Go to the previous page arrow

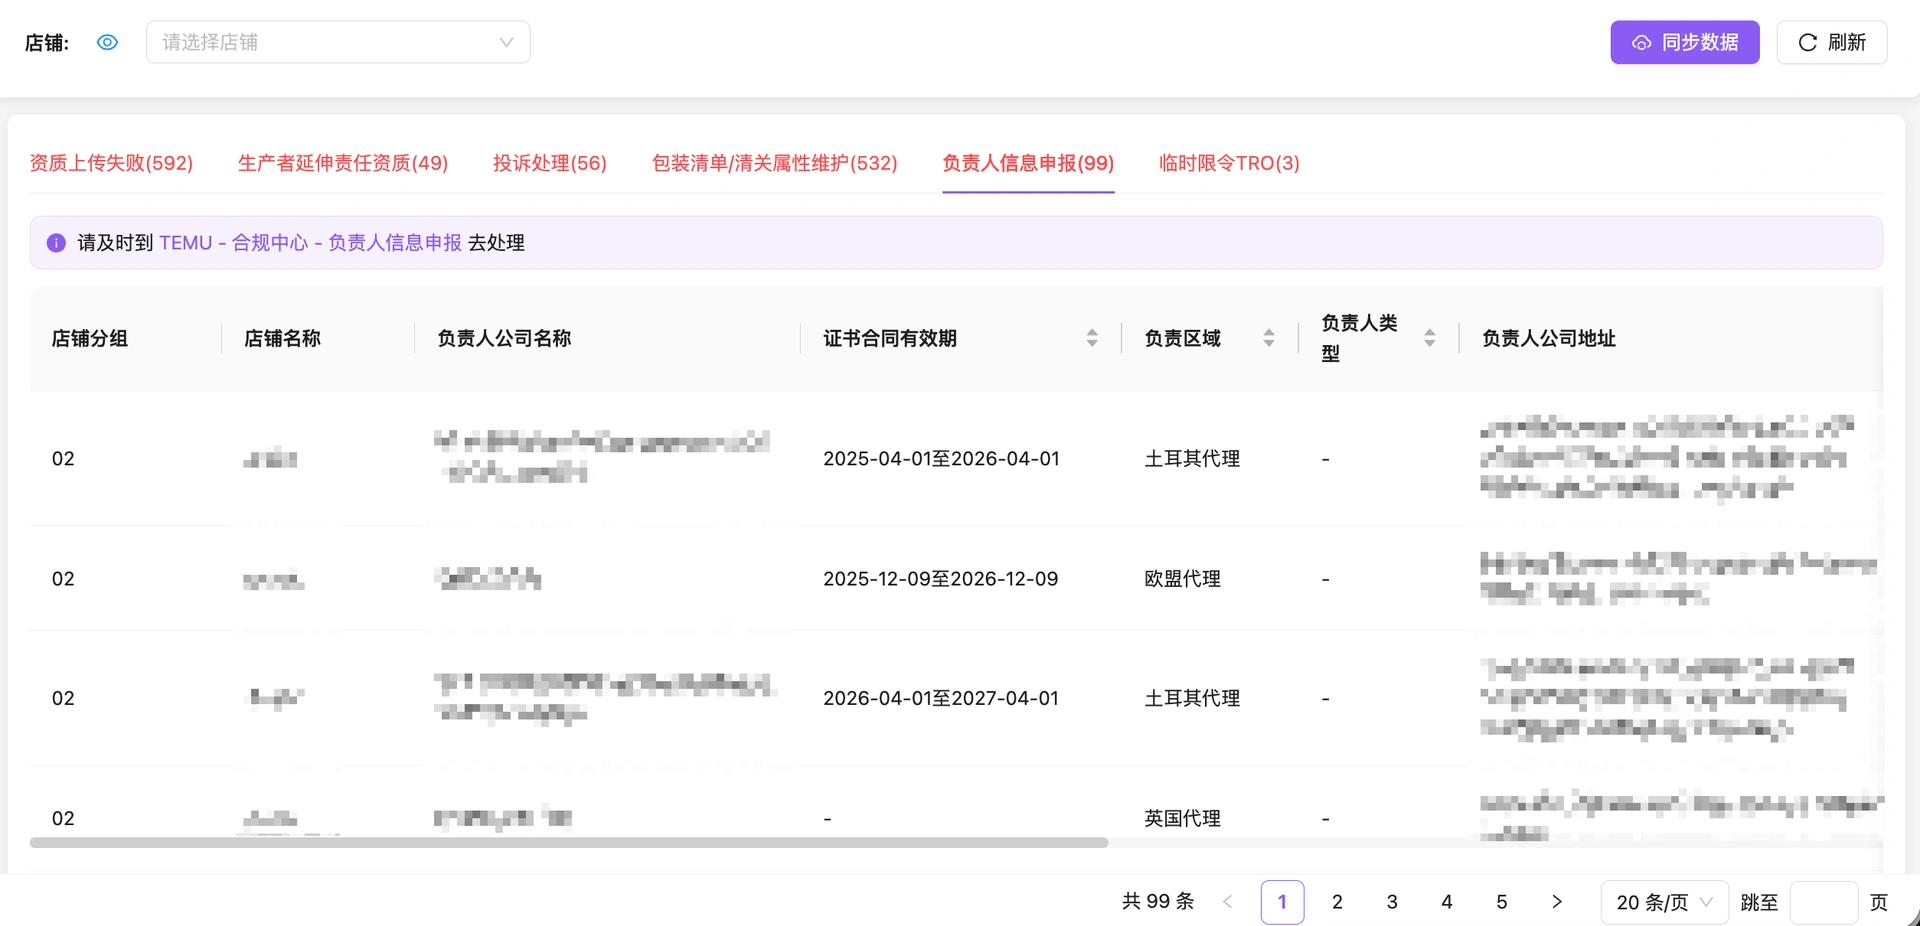pos(1227,902)
